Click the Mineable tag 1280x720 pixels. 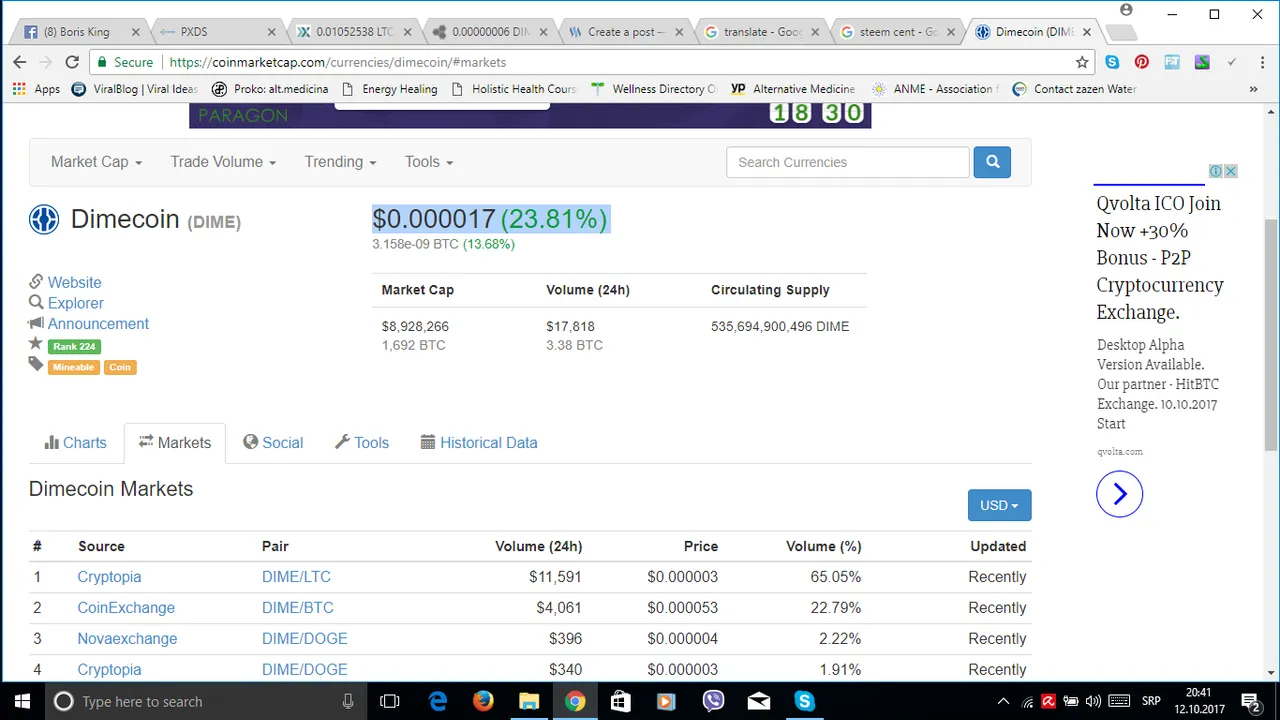[x=73, y=367]
